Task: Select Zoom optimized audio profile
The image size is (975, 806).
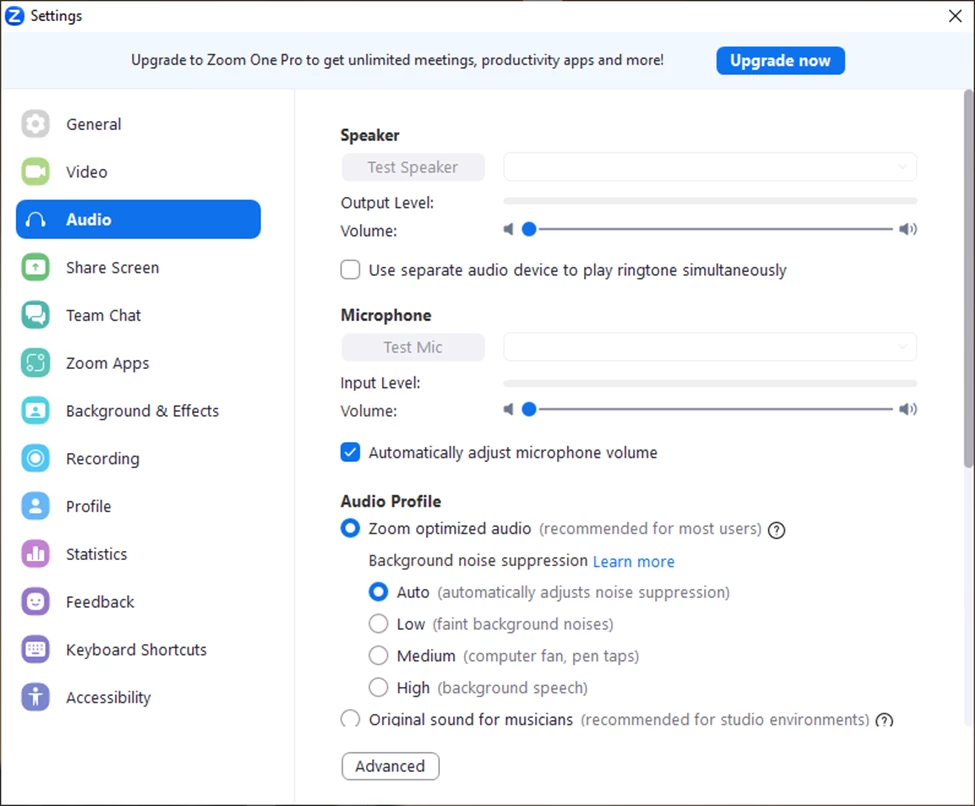Action: coord(350,528)
